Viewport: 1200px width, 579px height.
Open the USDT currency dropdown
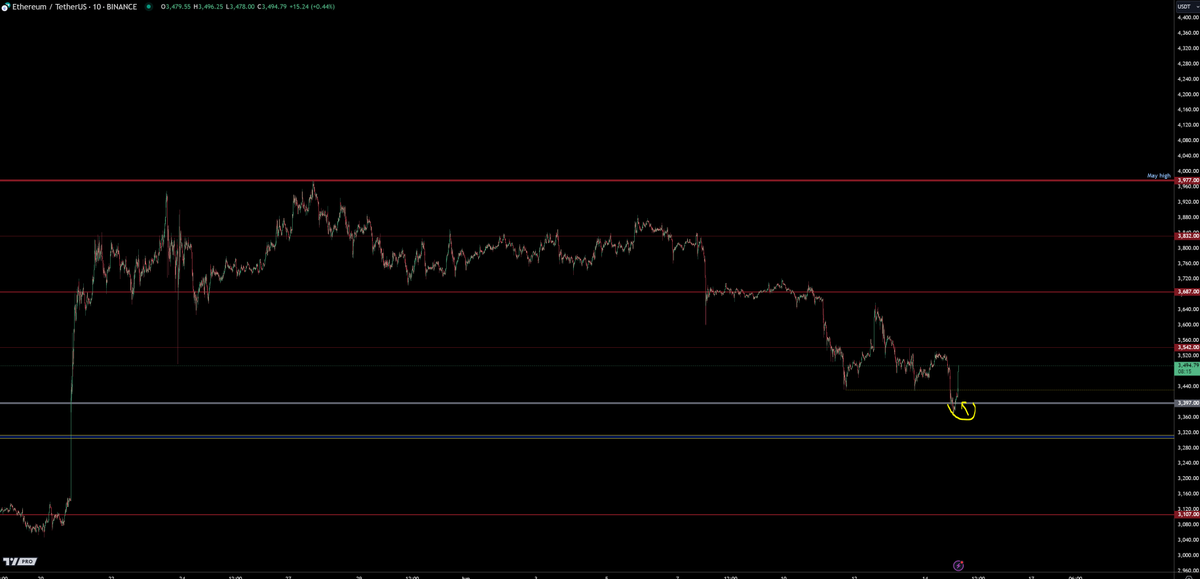[1186, 6]
